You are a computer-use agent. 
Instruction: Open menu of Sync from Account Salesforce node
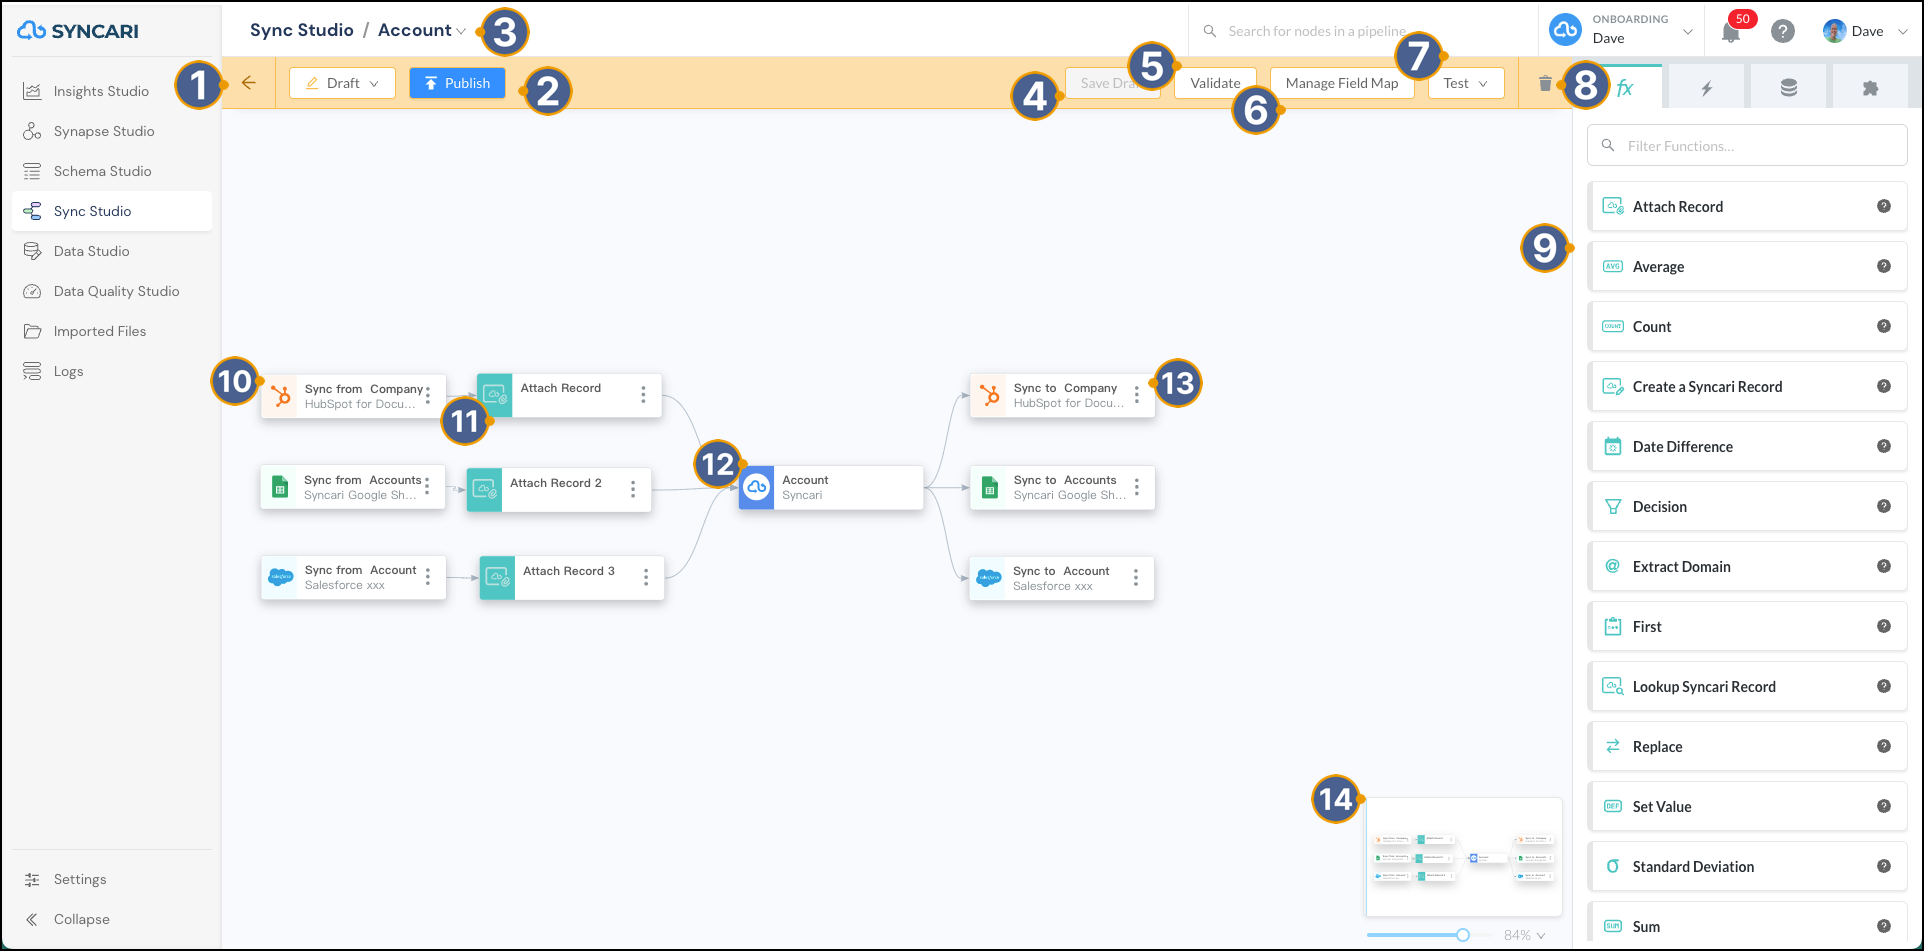[x=428, y=576]
